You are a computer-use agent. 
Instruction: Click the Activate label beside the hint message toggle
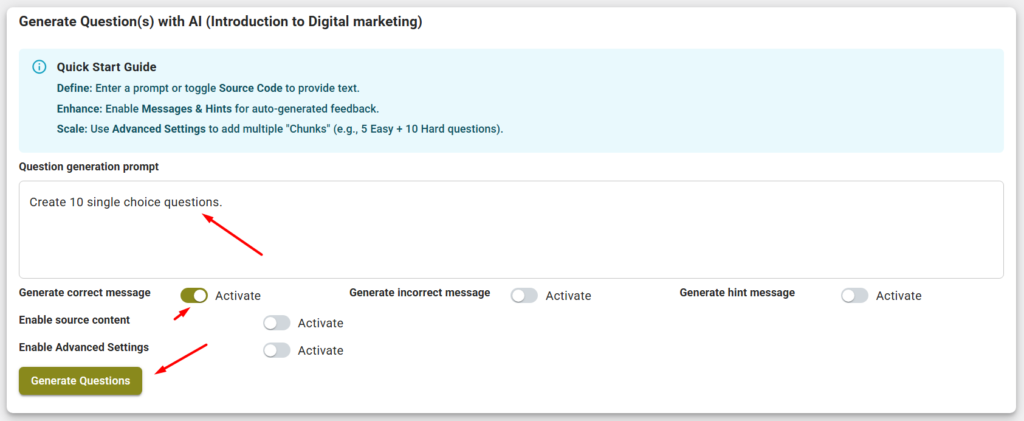[898, 296]
